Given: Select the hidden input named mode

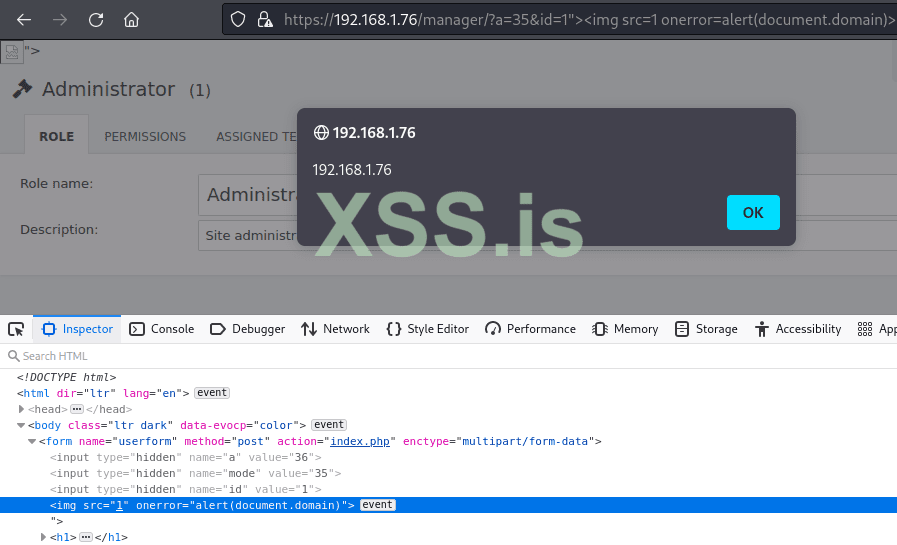Looking at the screenshot, I should (195, 474).
